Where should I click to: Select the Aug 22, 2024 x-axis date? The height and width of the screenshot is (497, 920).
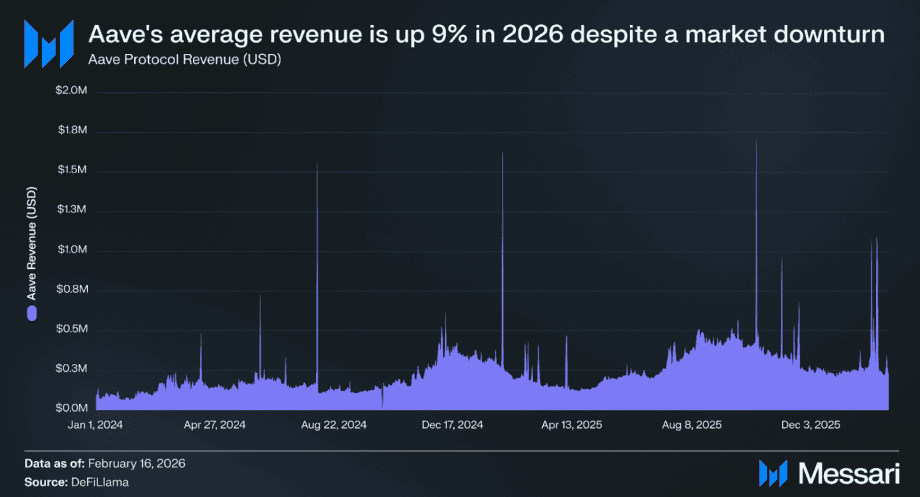(x=334, y=425)
